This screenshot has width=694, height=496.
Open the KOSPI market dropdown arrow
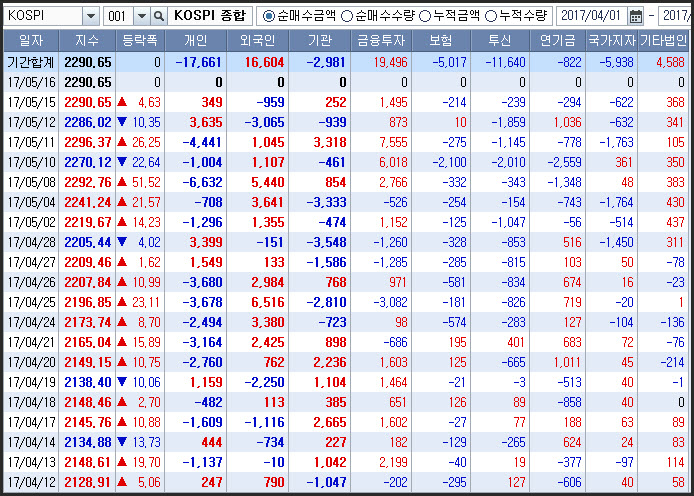click(x=91, y=16)
